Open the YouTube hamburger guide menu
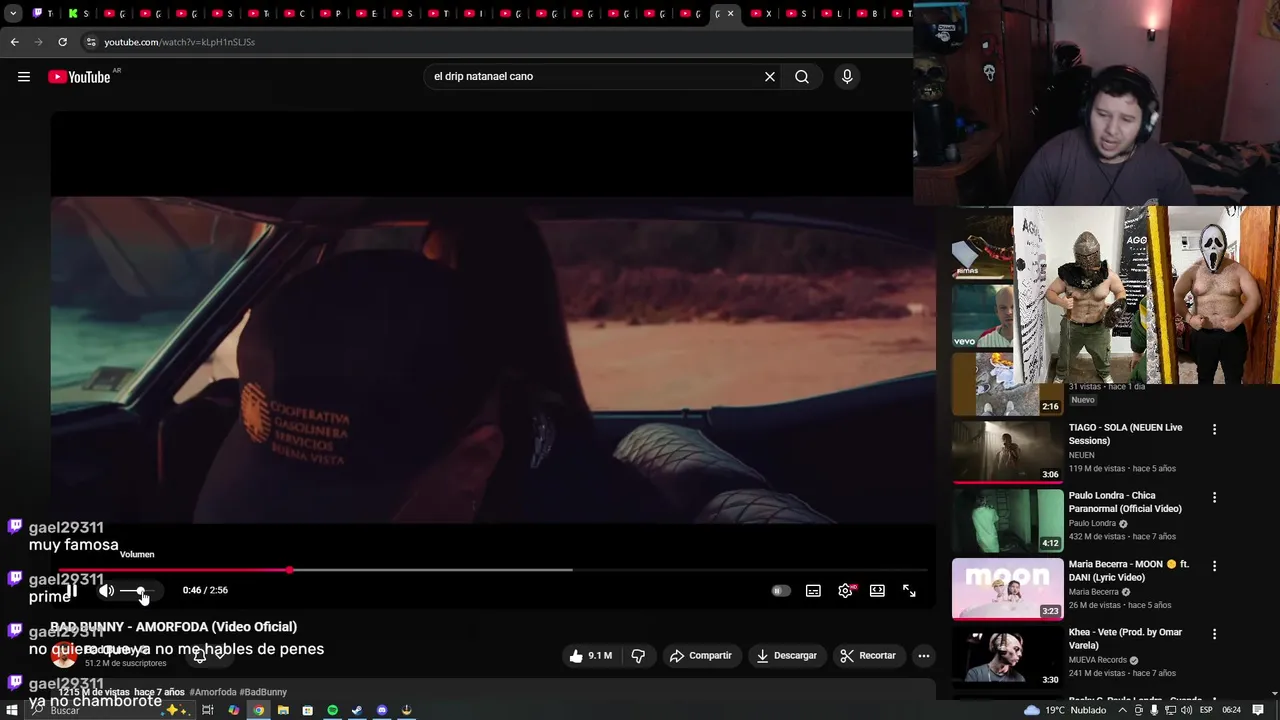The height and width of the screenshot is (720, 1280). pyautogui.click(x=24, y=77)
